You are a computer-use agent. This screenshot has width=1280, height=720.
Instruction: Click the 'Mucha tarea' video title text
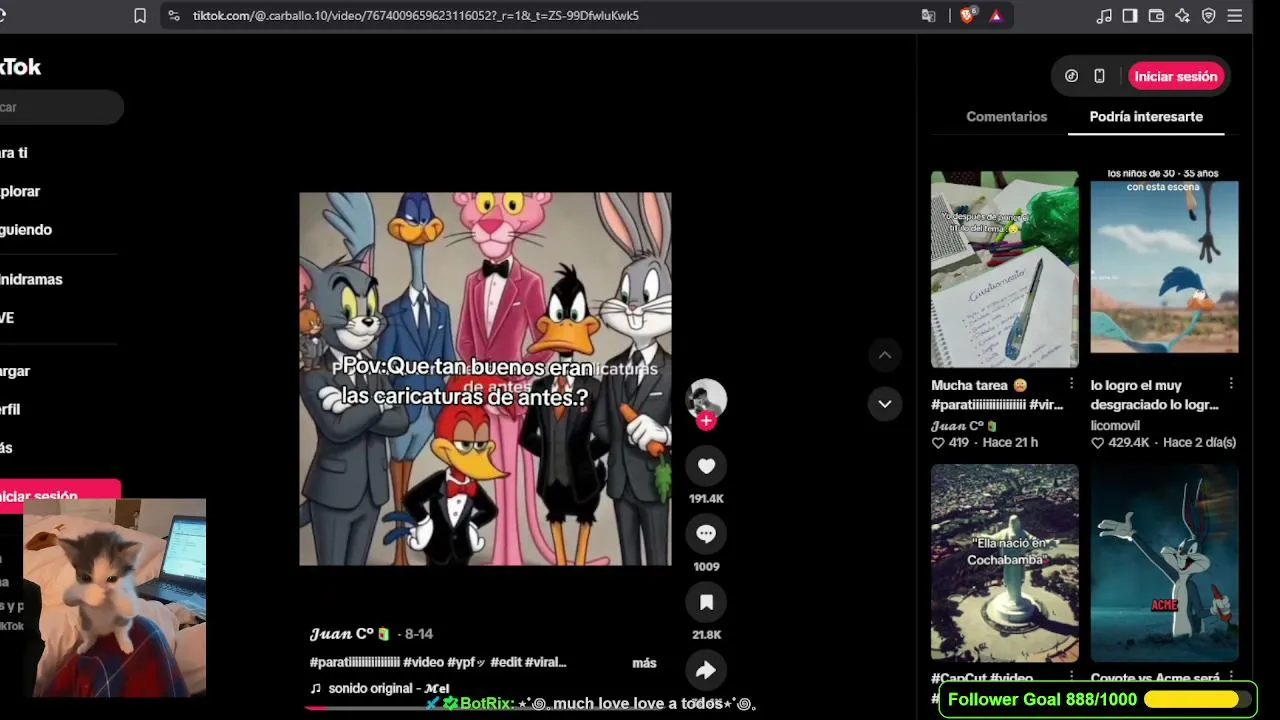[x=997, y=395]
